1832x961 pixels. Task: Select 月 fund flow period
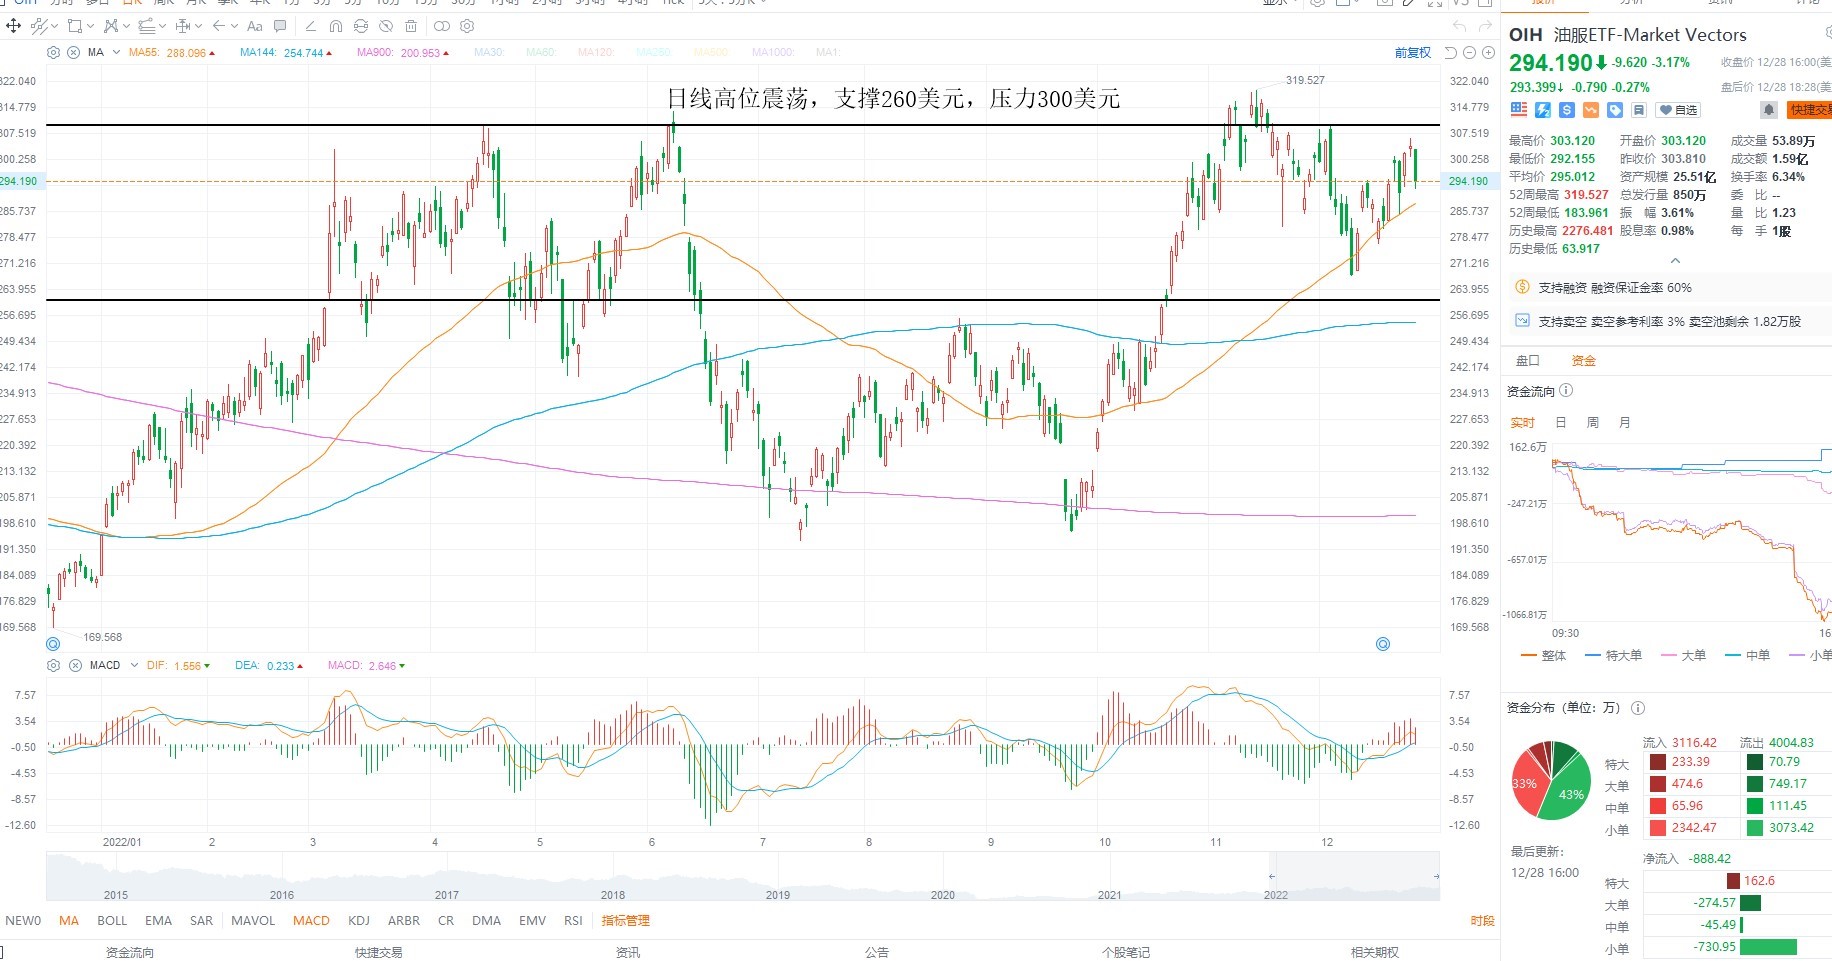tap(1625, 423)
